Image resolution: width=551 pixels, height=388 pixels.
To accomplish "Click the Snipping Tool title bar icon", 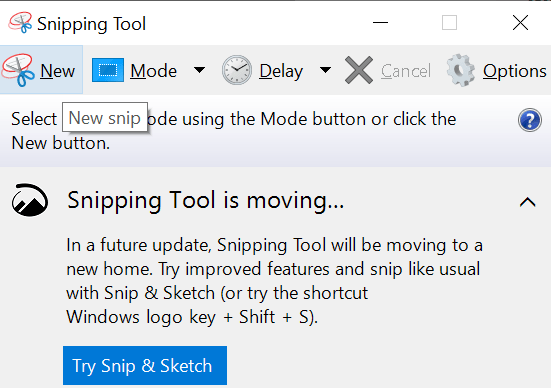I will [20, 23].
